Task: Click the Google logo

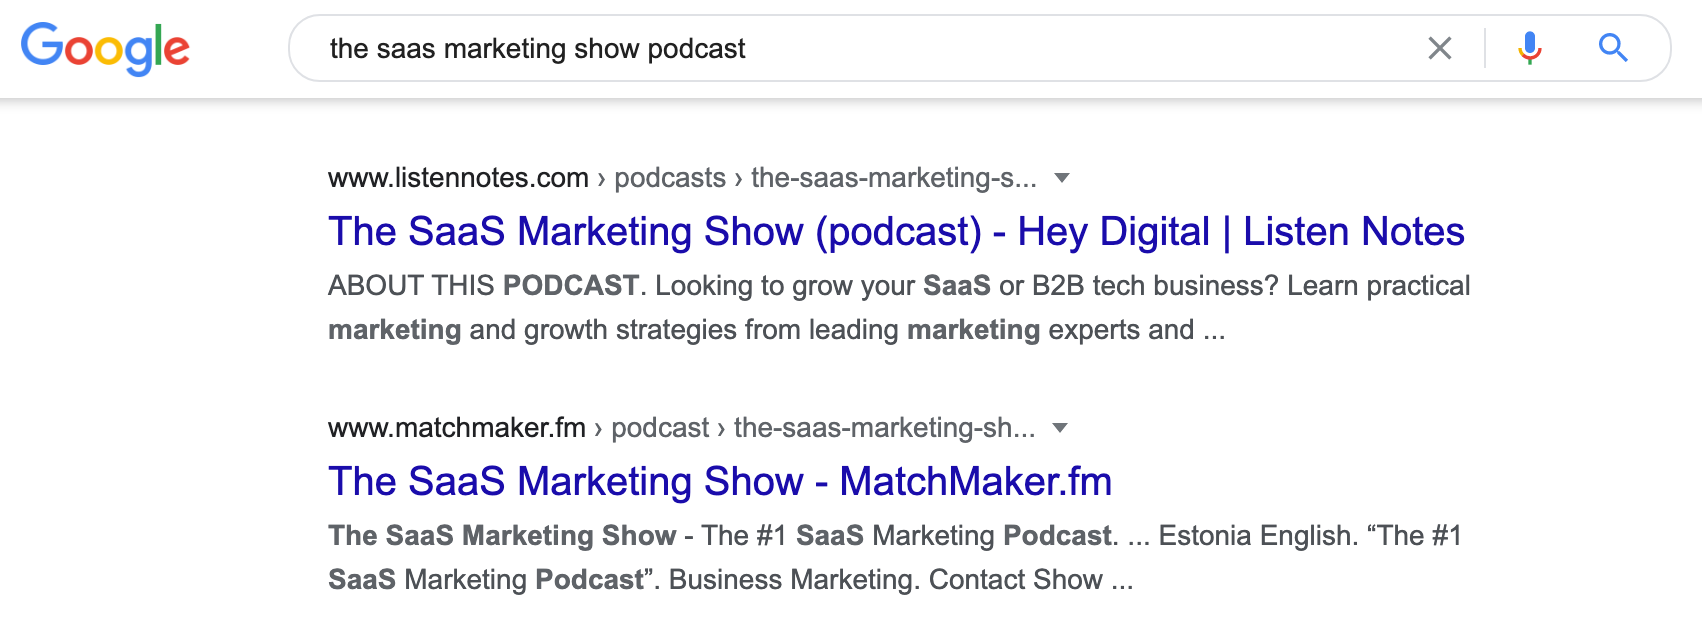Action: coord(105,49)
